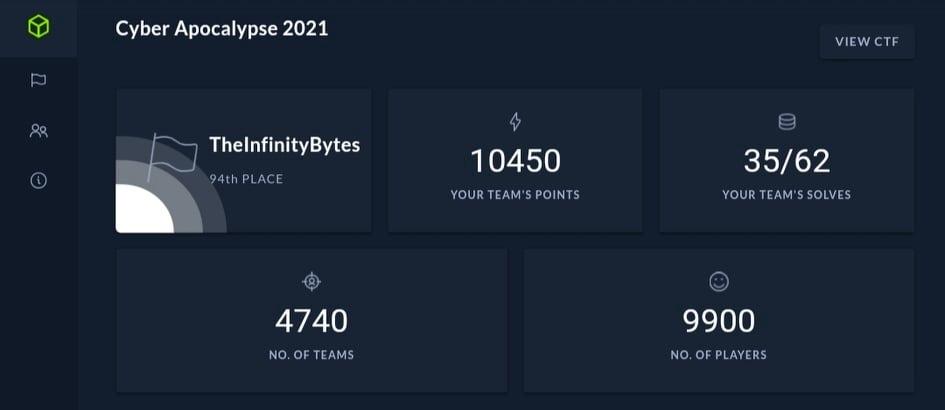Select the Cyber Apocalypse 2021 title
The height and width of the screenshot is (410, 945).
222,29
